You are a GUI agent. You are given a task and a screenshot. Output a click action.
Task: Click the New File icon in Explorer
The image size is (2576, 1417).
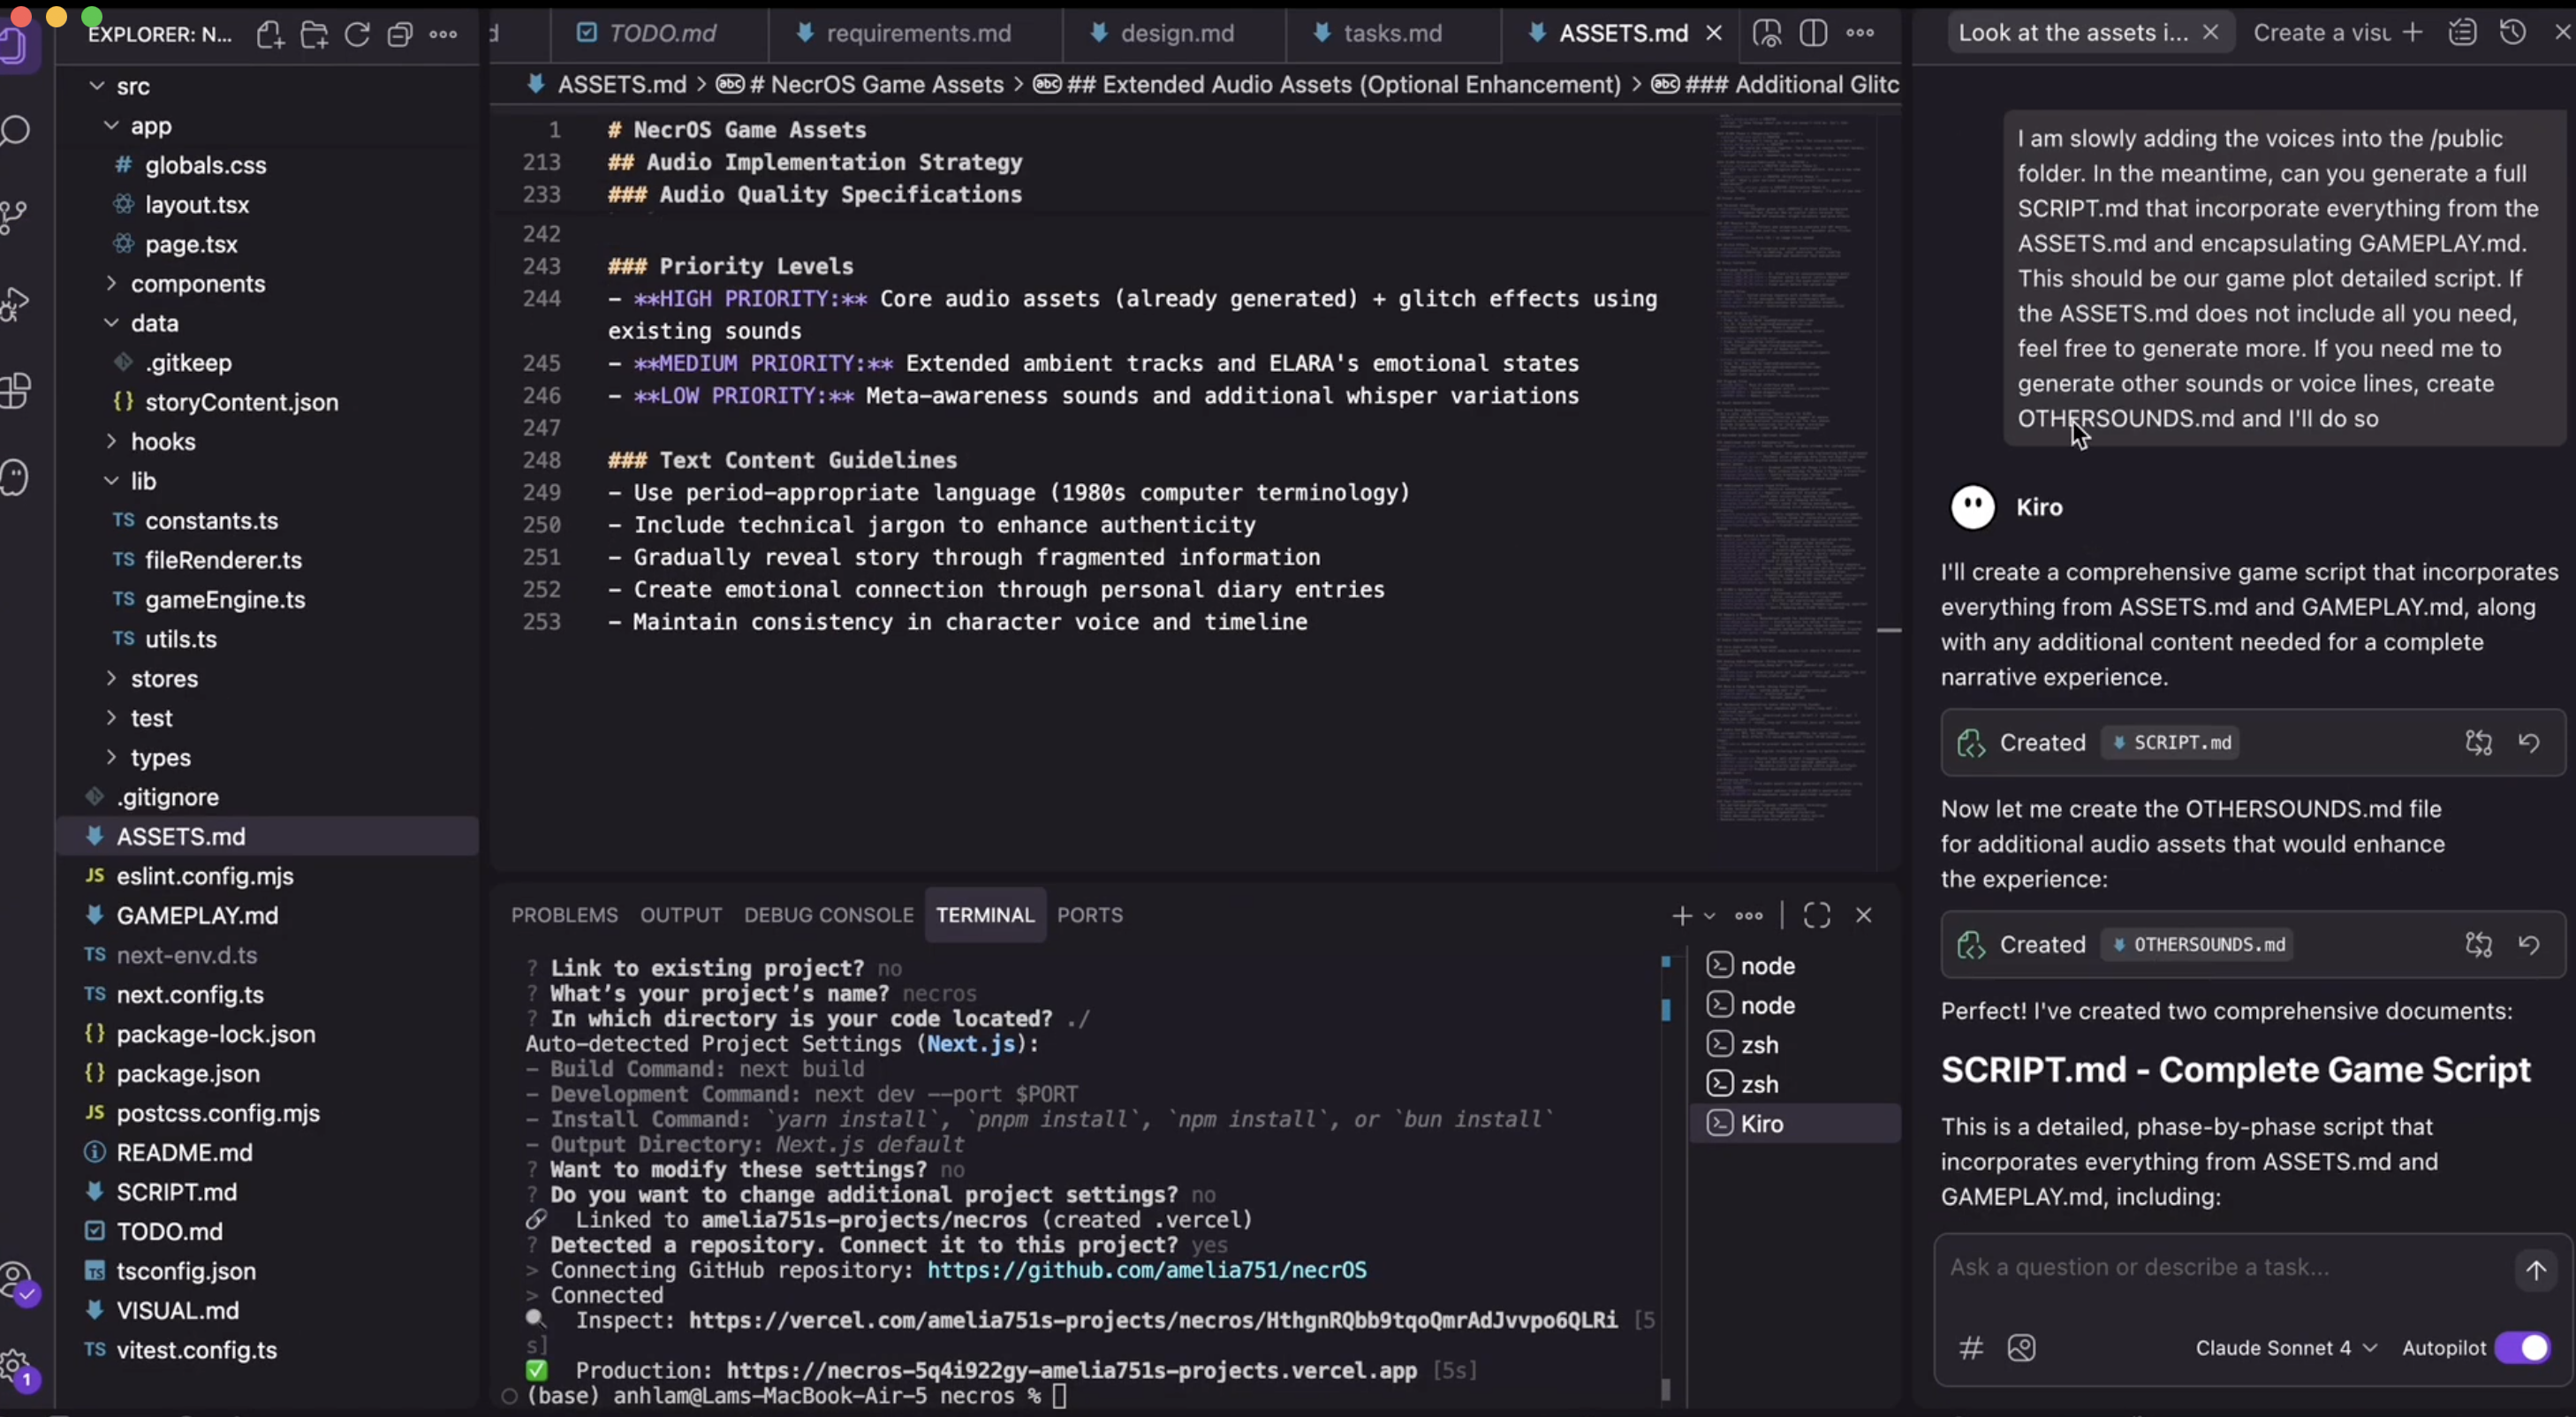point(269,35)
